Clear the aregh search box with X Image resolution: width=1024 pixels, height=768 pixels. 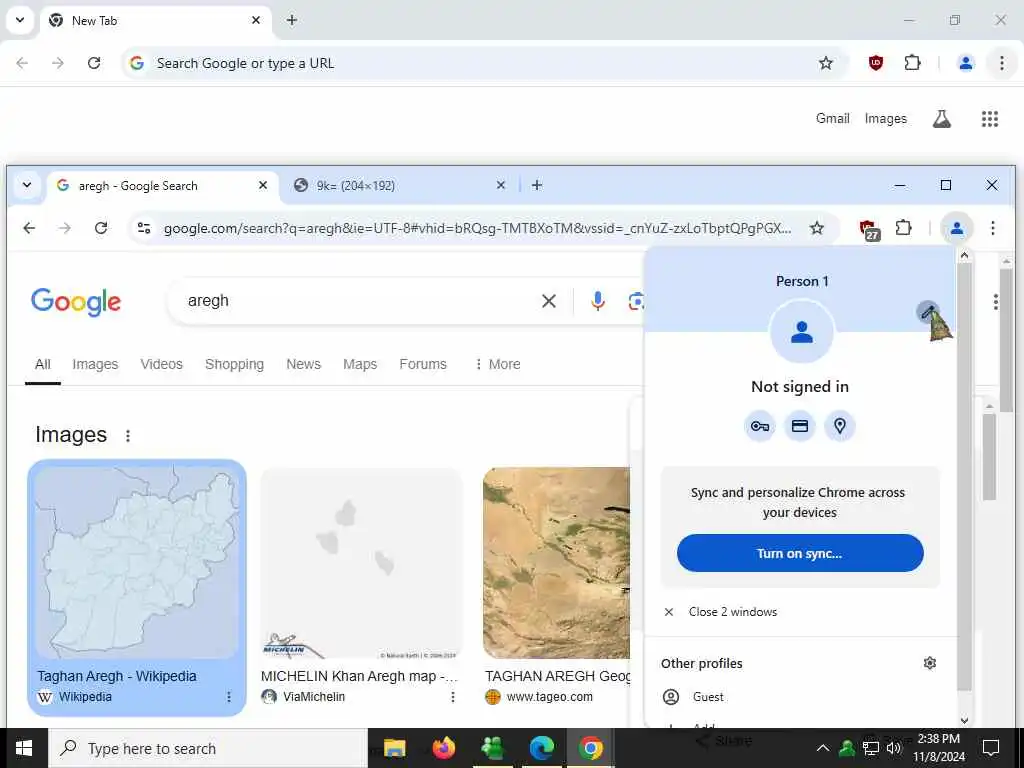coord(549,300)
